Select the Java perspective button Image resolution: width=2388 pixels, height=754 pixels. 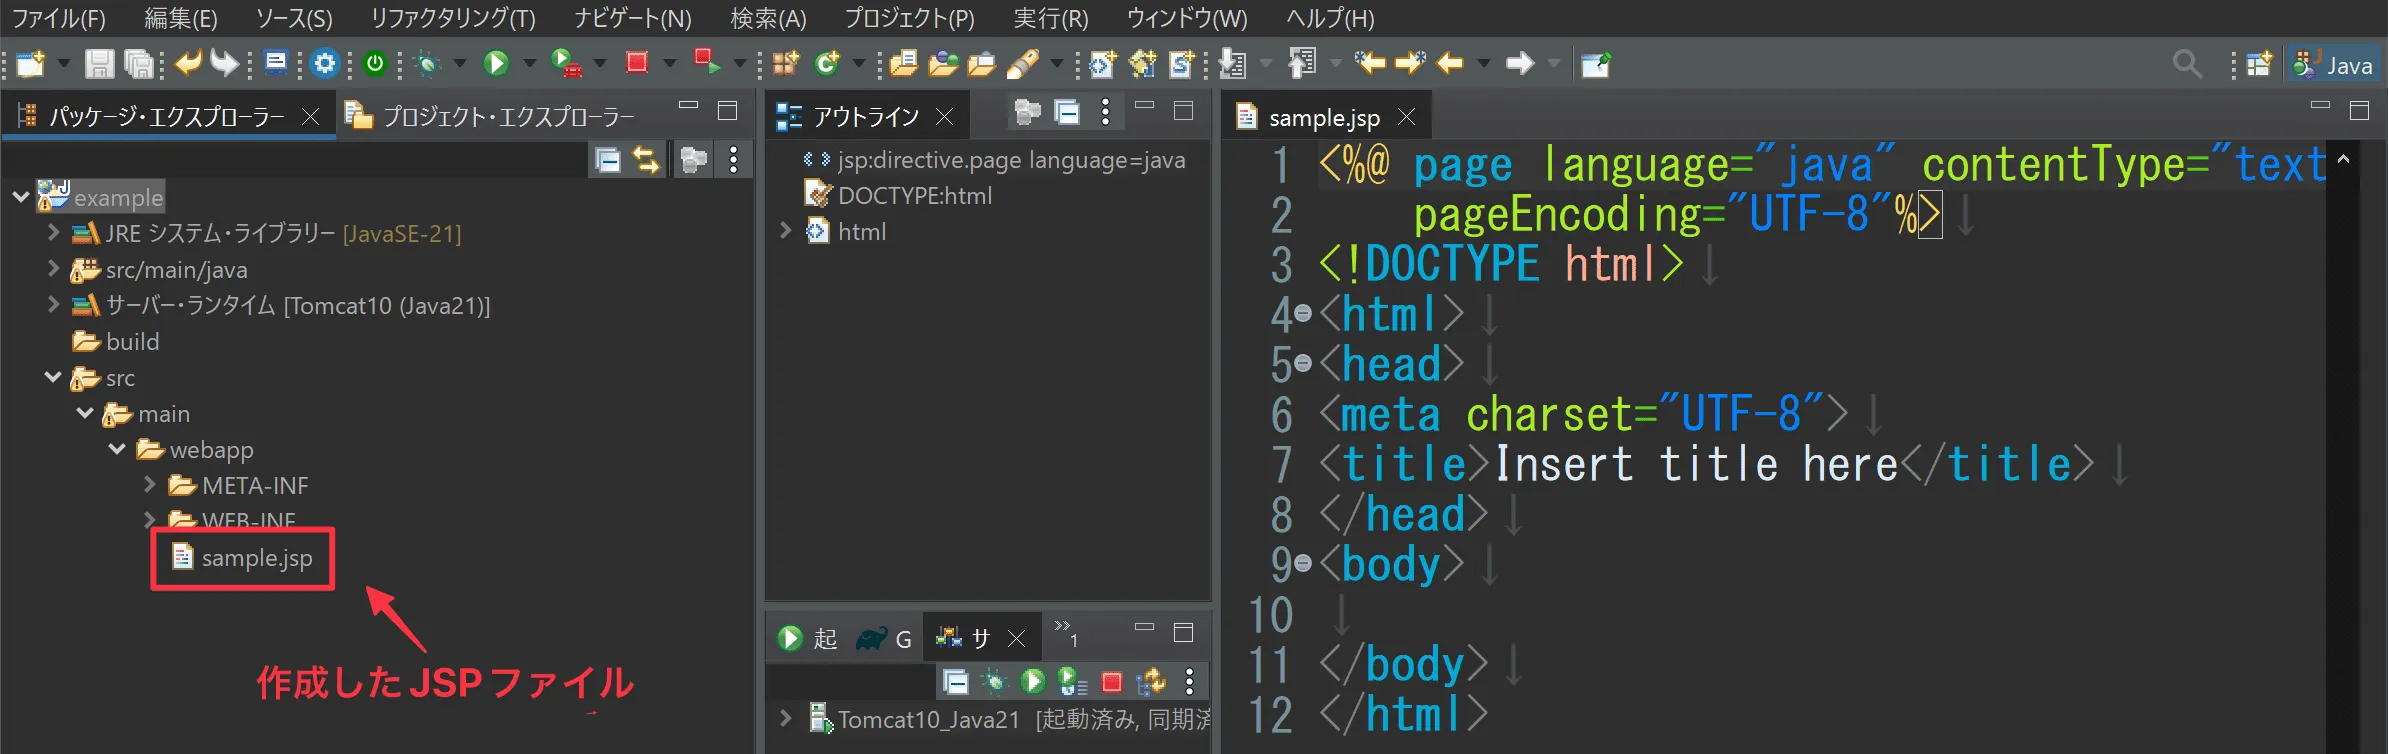point(2333,65)
